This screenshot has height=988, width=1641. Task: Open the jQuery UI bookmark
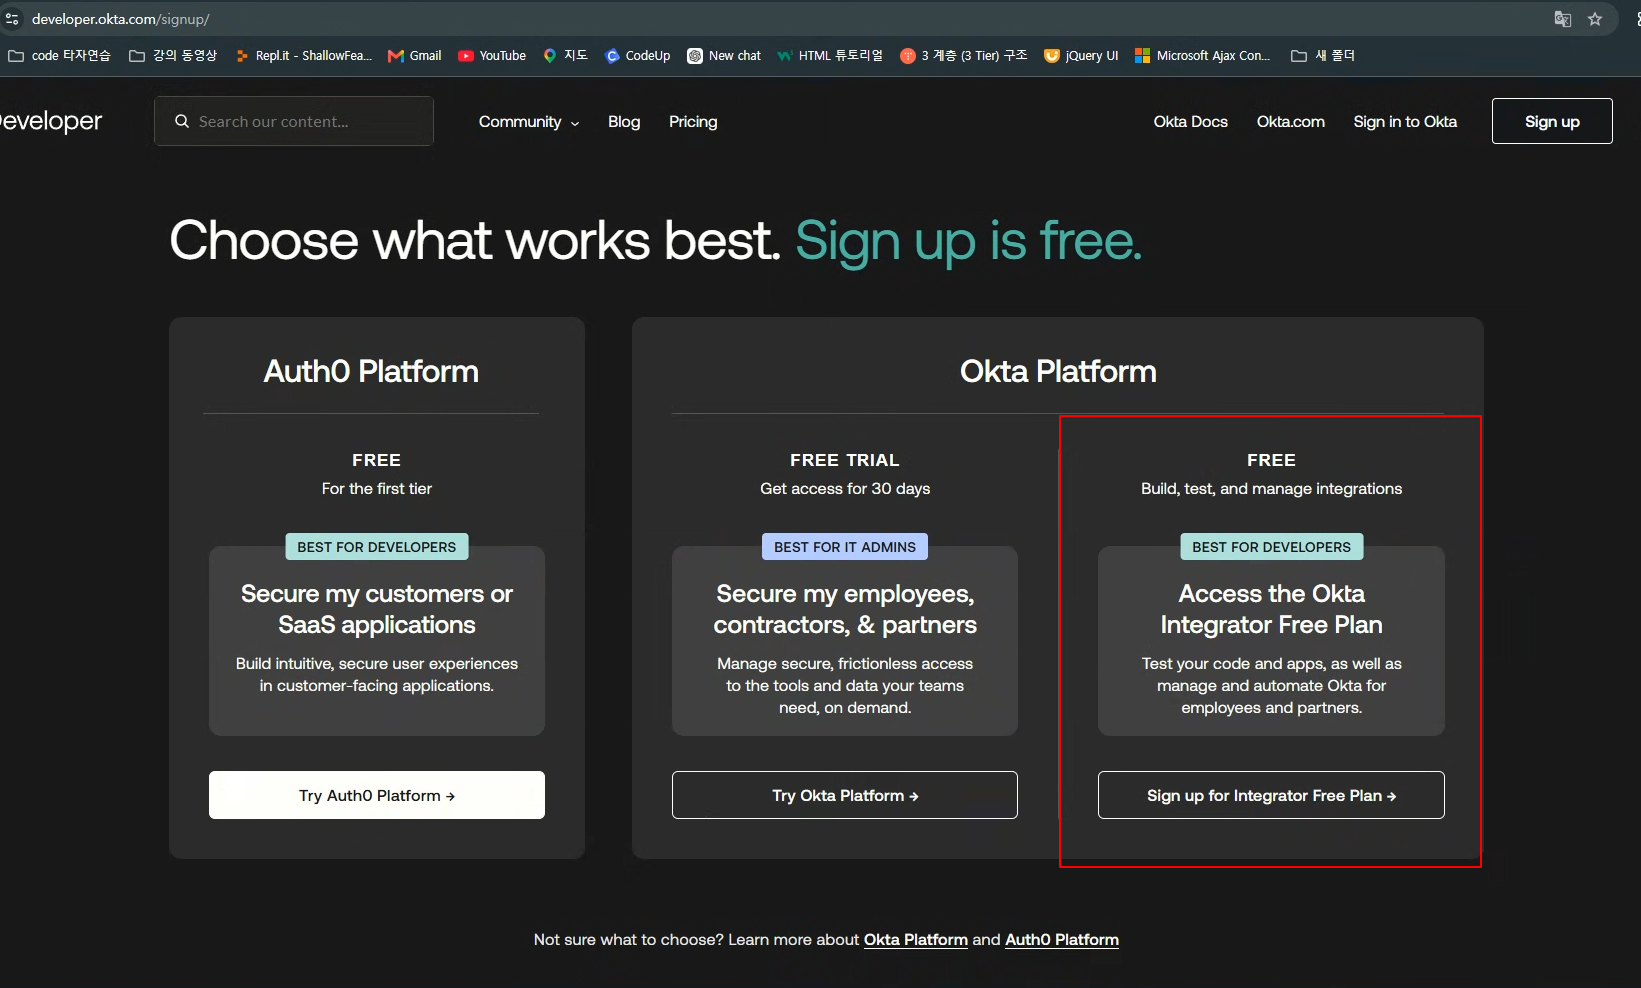pos(1081,56)
